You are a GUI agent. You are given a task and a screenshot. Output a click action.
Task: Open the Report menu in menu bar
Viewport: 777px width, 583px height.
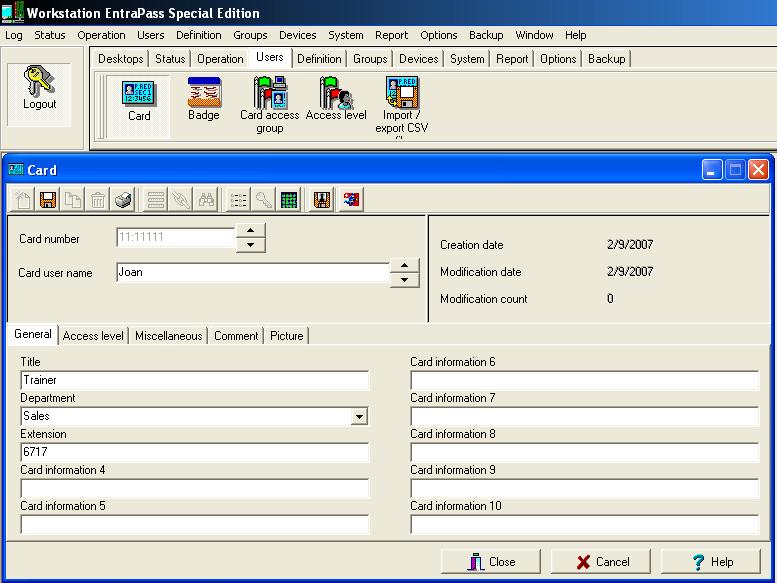coord(391,35)
